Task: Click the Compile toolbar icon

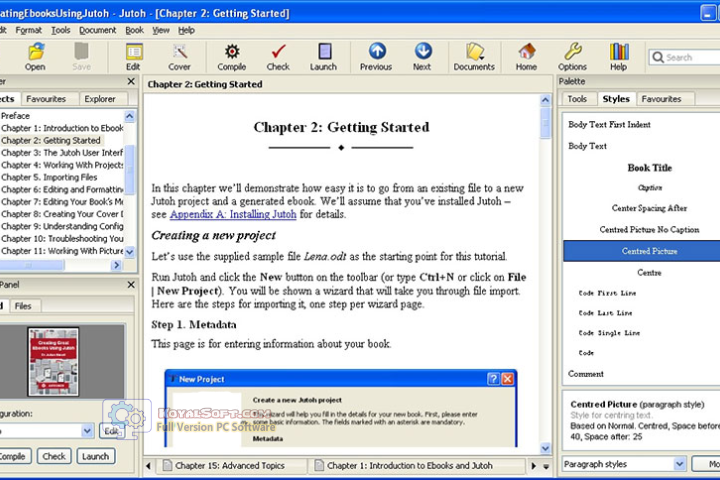Action: 231,56
